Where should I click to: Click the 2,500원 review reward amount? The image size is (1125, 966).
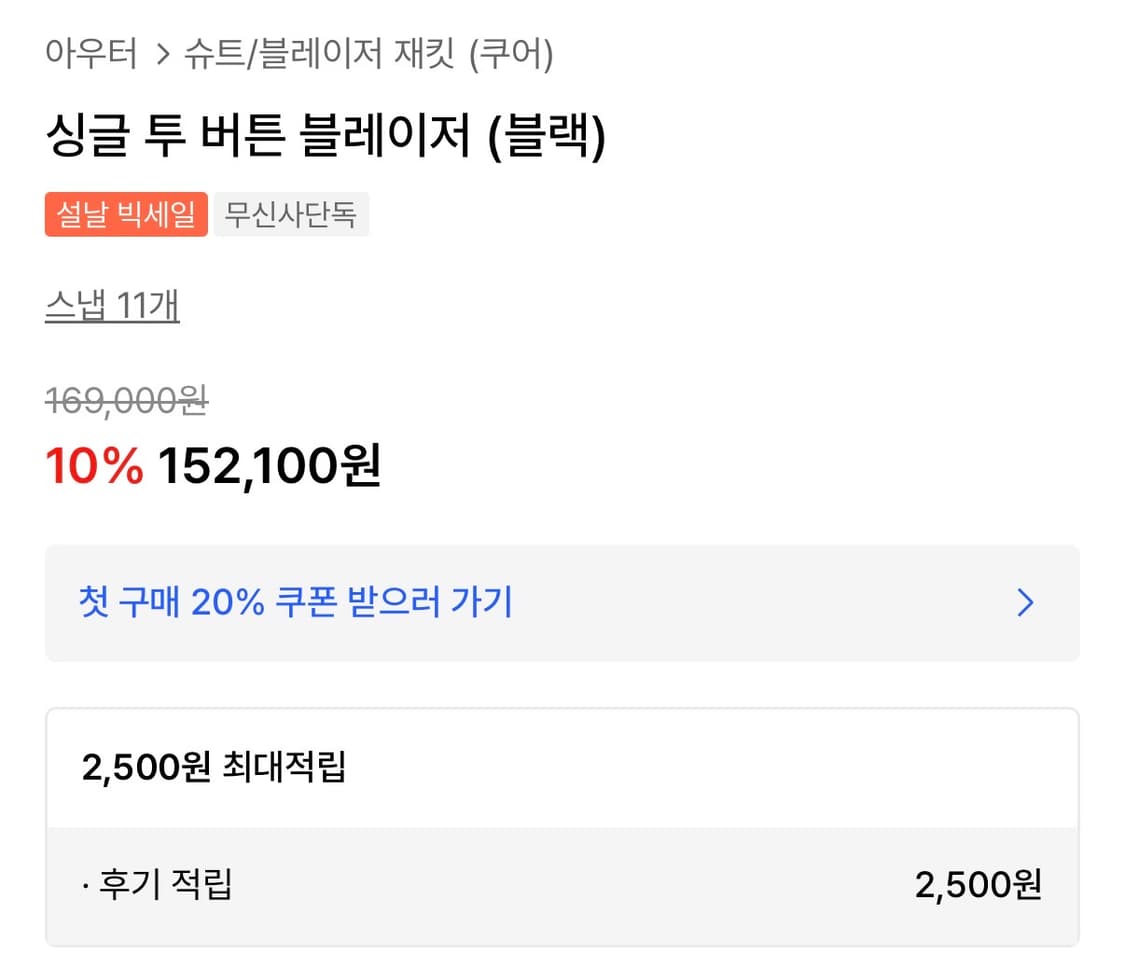(x=977, y=884)
